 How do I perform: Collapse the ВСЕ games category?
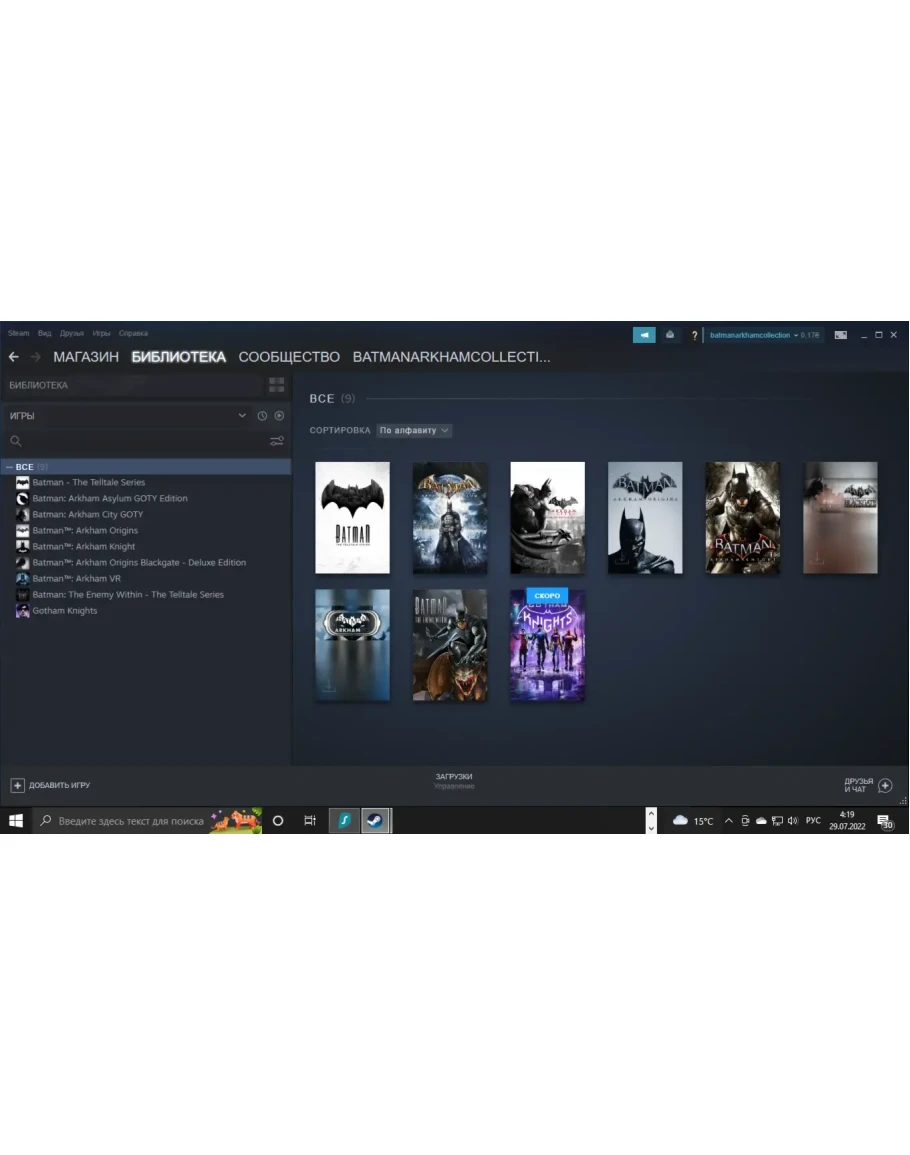[9, 467]
